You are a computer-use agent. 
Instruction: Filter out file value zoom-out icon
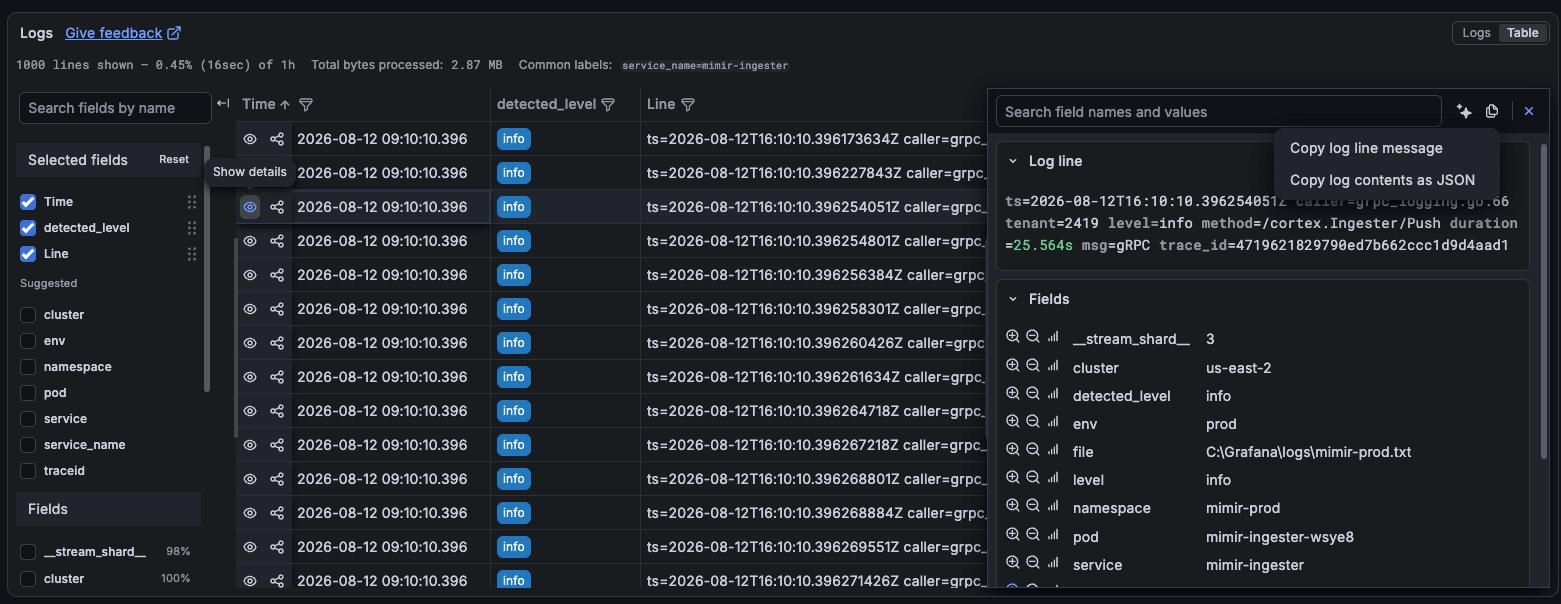tap(1033, 451)
